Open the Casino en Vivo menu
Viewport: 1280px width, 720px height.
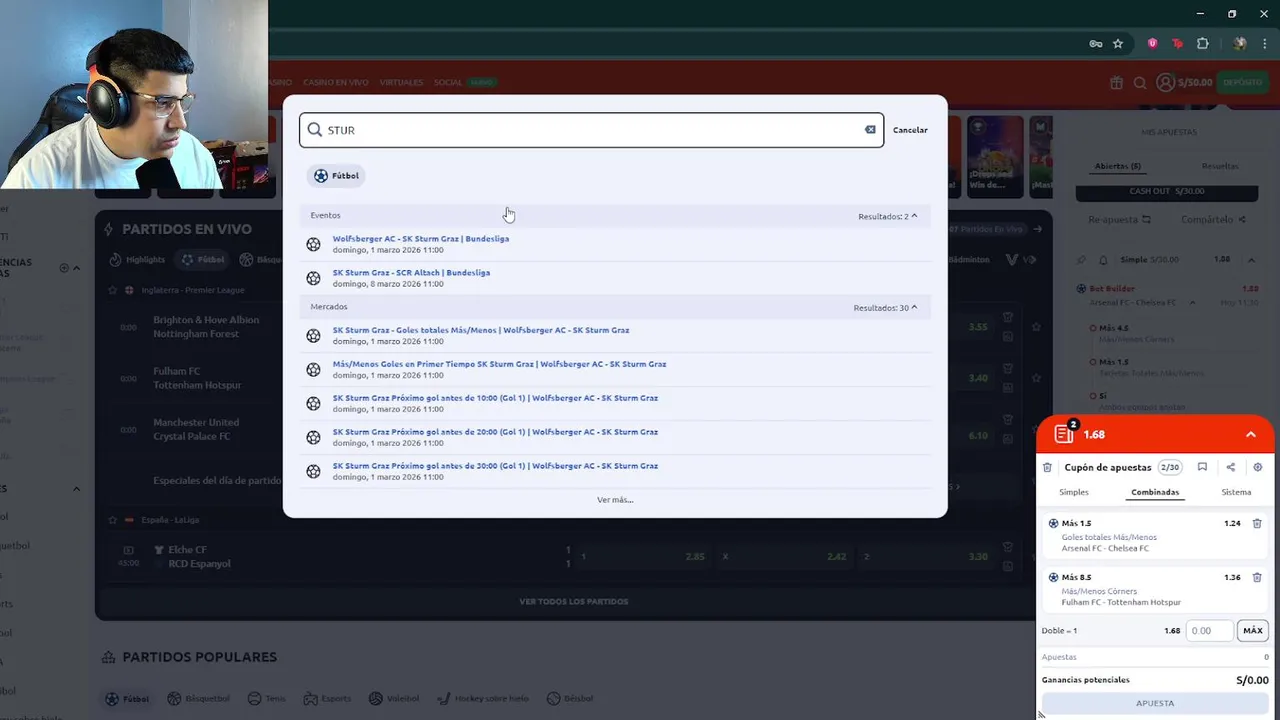336,82
